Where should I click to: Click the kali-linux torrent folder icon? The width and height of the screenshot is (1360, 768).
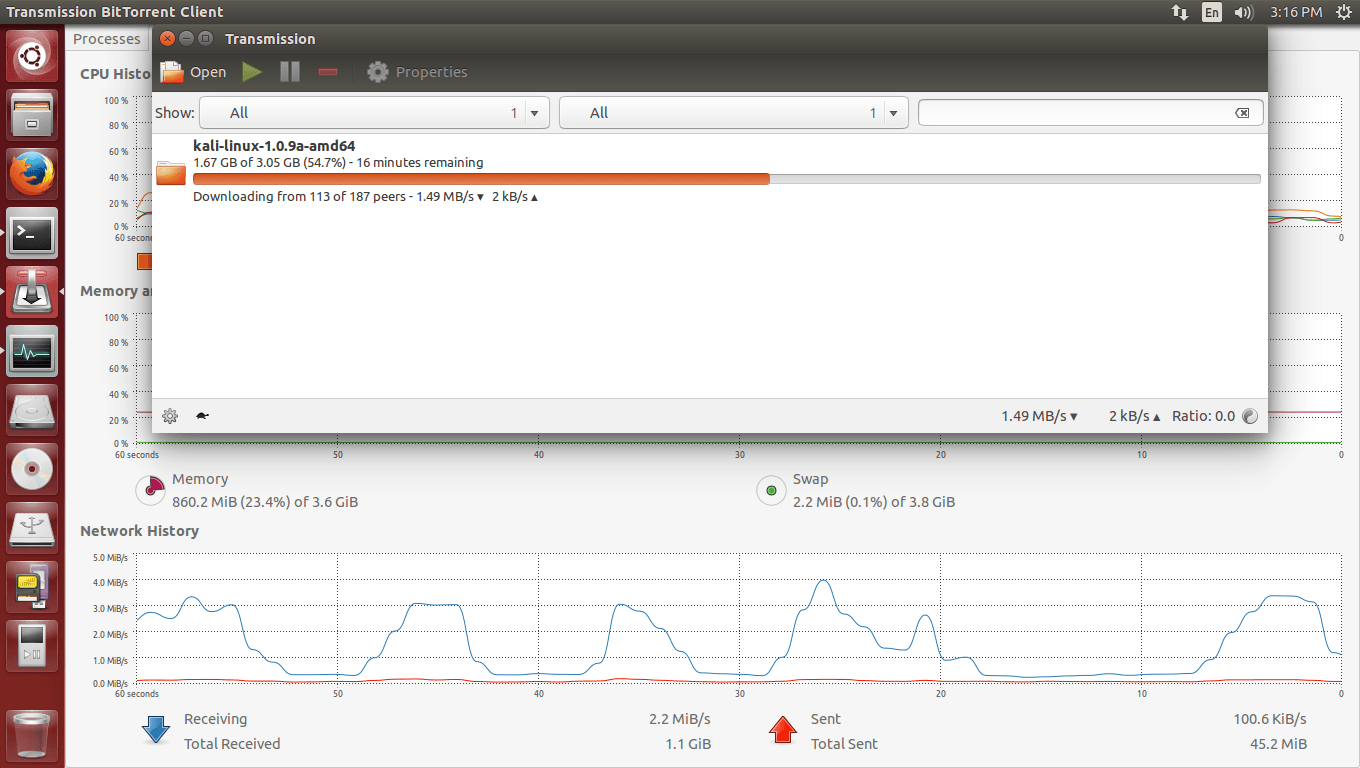click(171, 173)
